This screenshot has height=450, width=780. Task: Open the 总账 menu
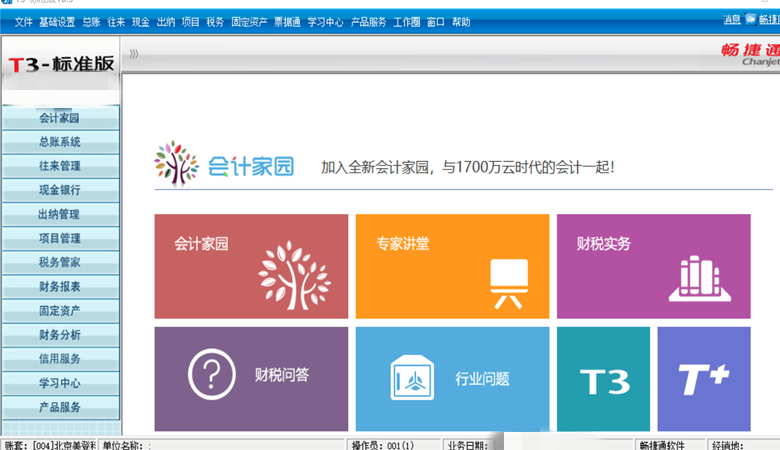(x=91, y=22)
